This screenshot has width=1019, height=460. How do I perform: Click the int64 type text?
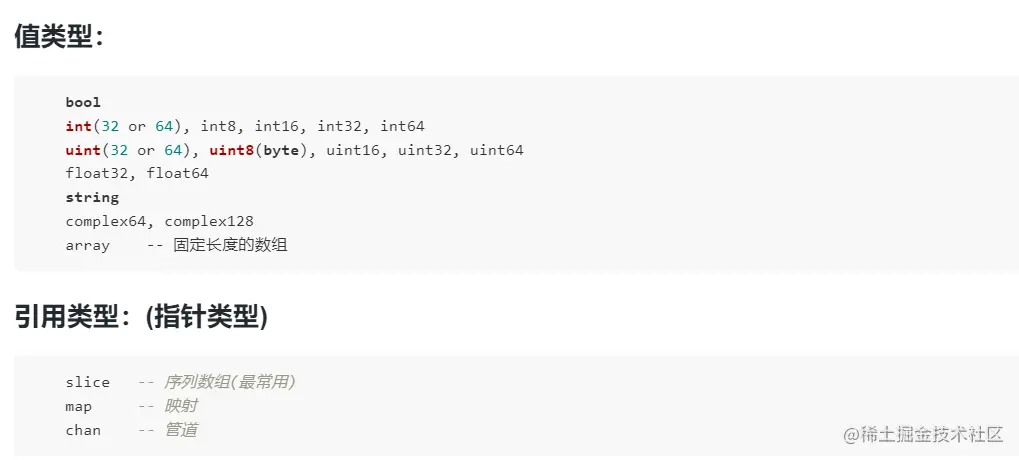coord(402,126)
